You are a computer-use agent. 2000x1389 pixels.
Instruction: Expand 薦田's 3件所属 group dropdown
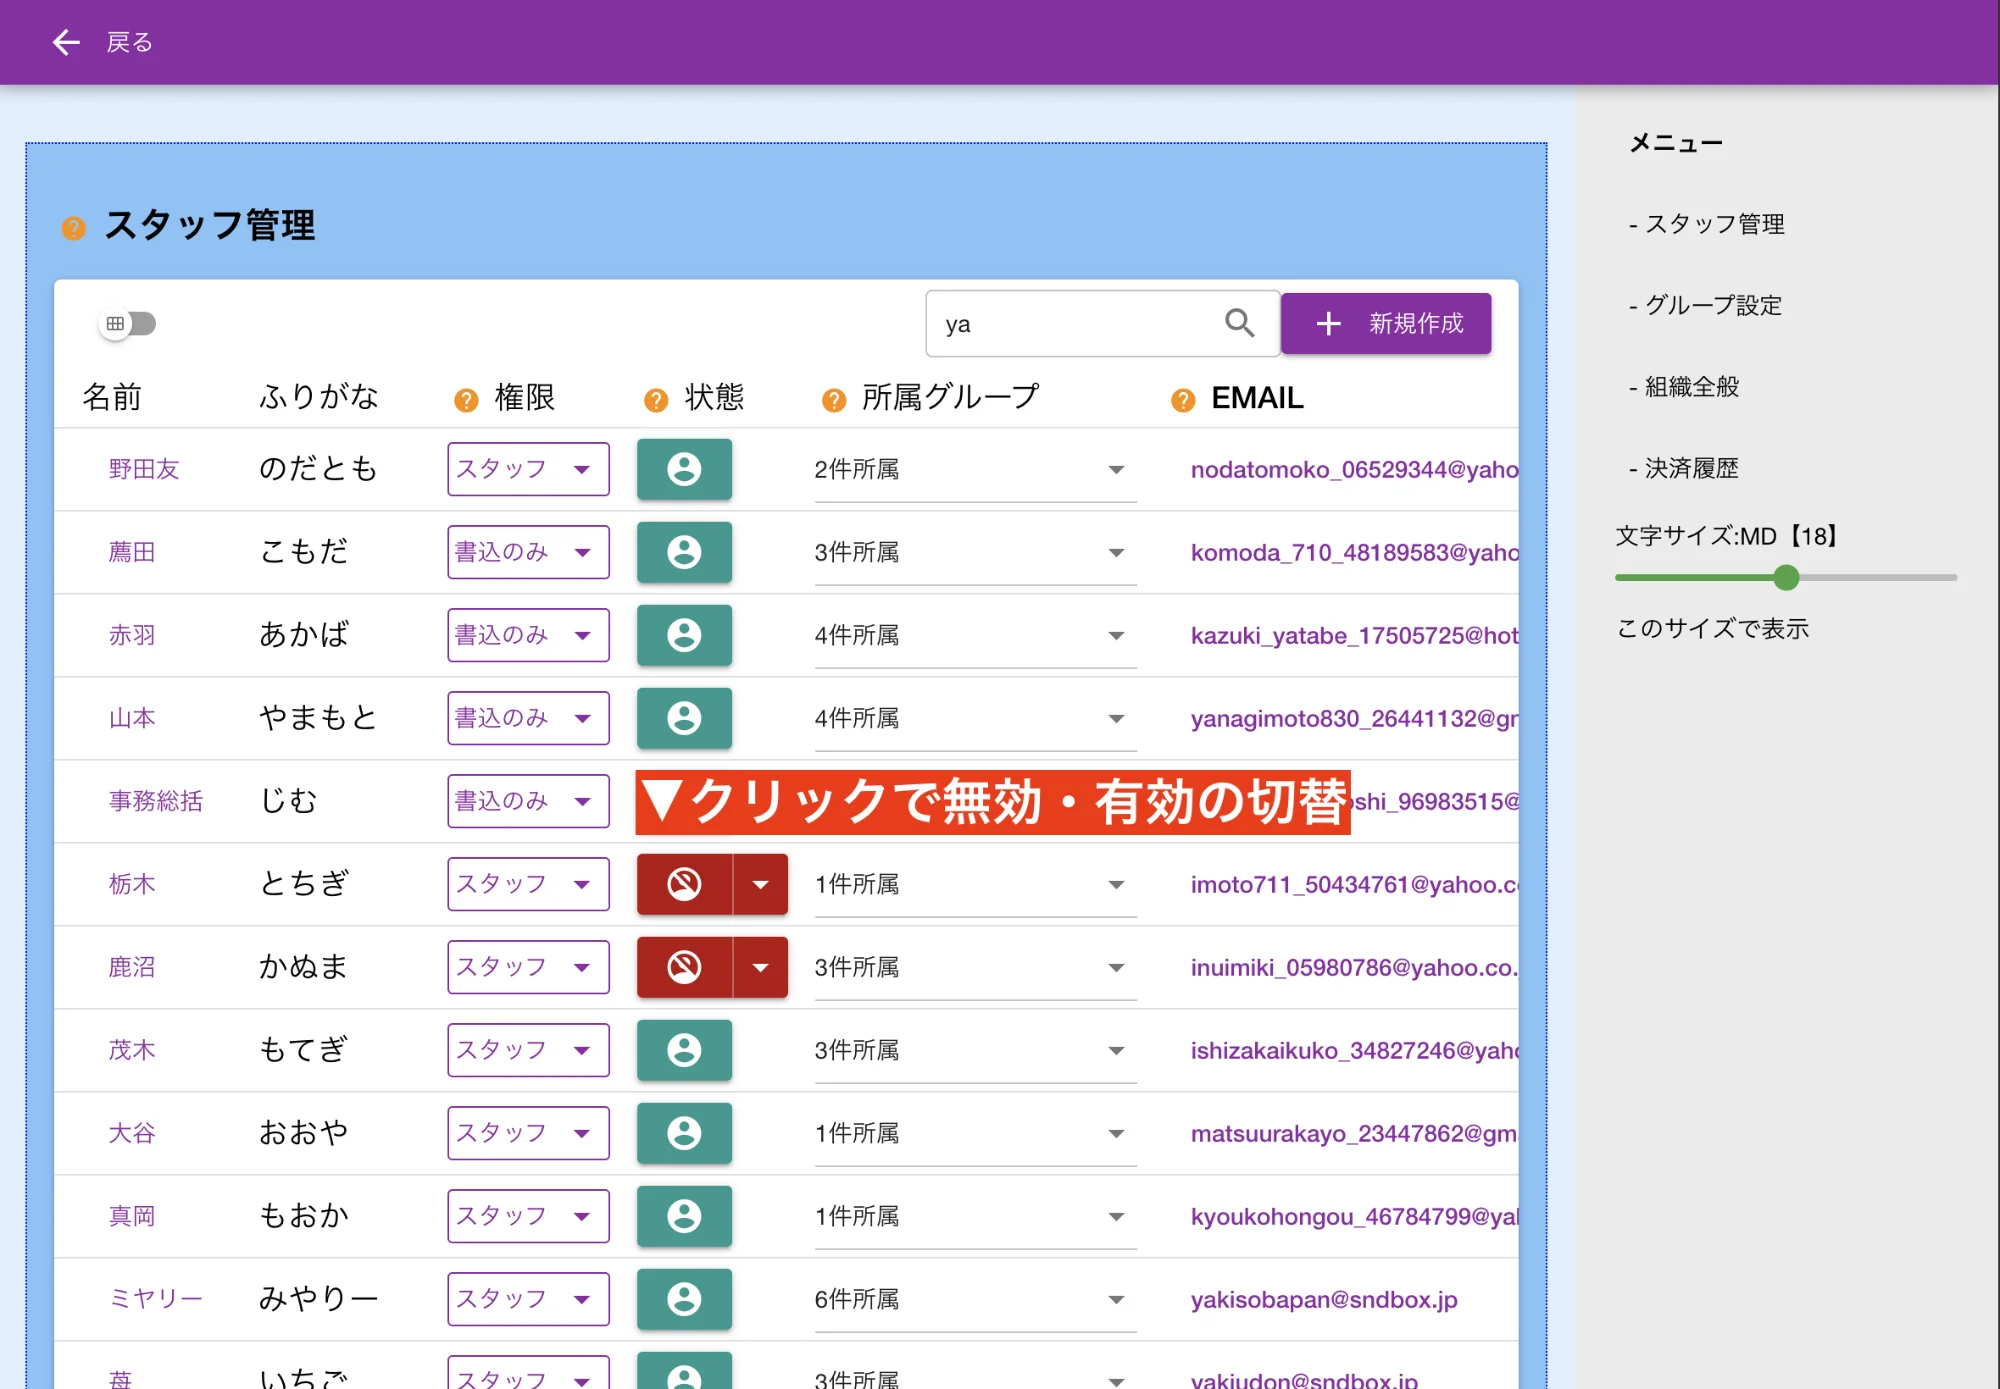coord(1114,552)
